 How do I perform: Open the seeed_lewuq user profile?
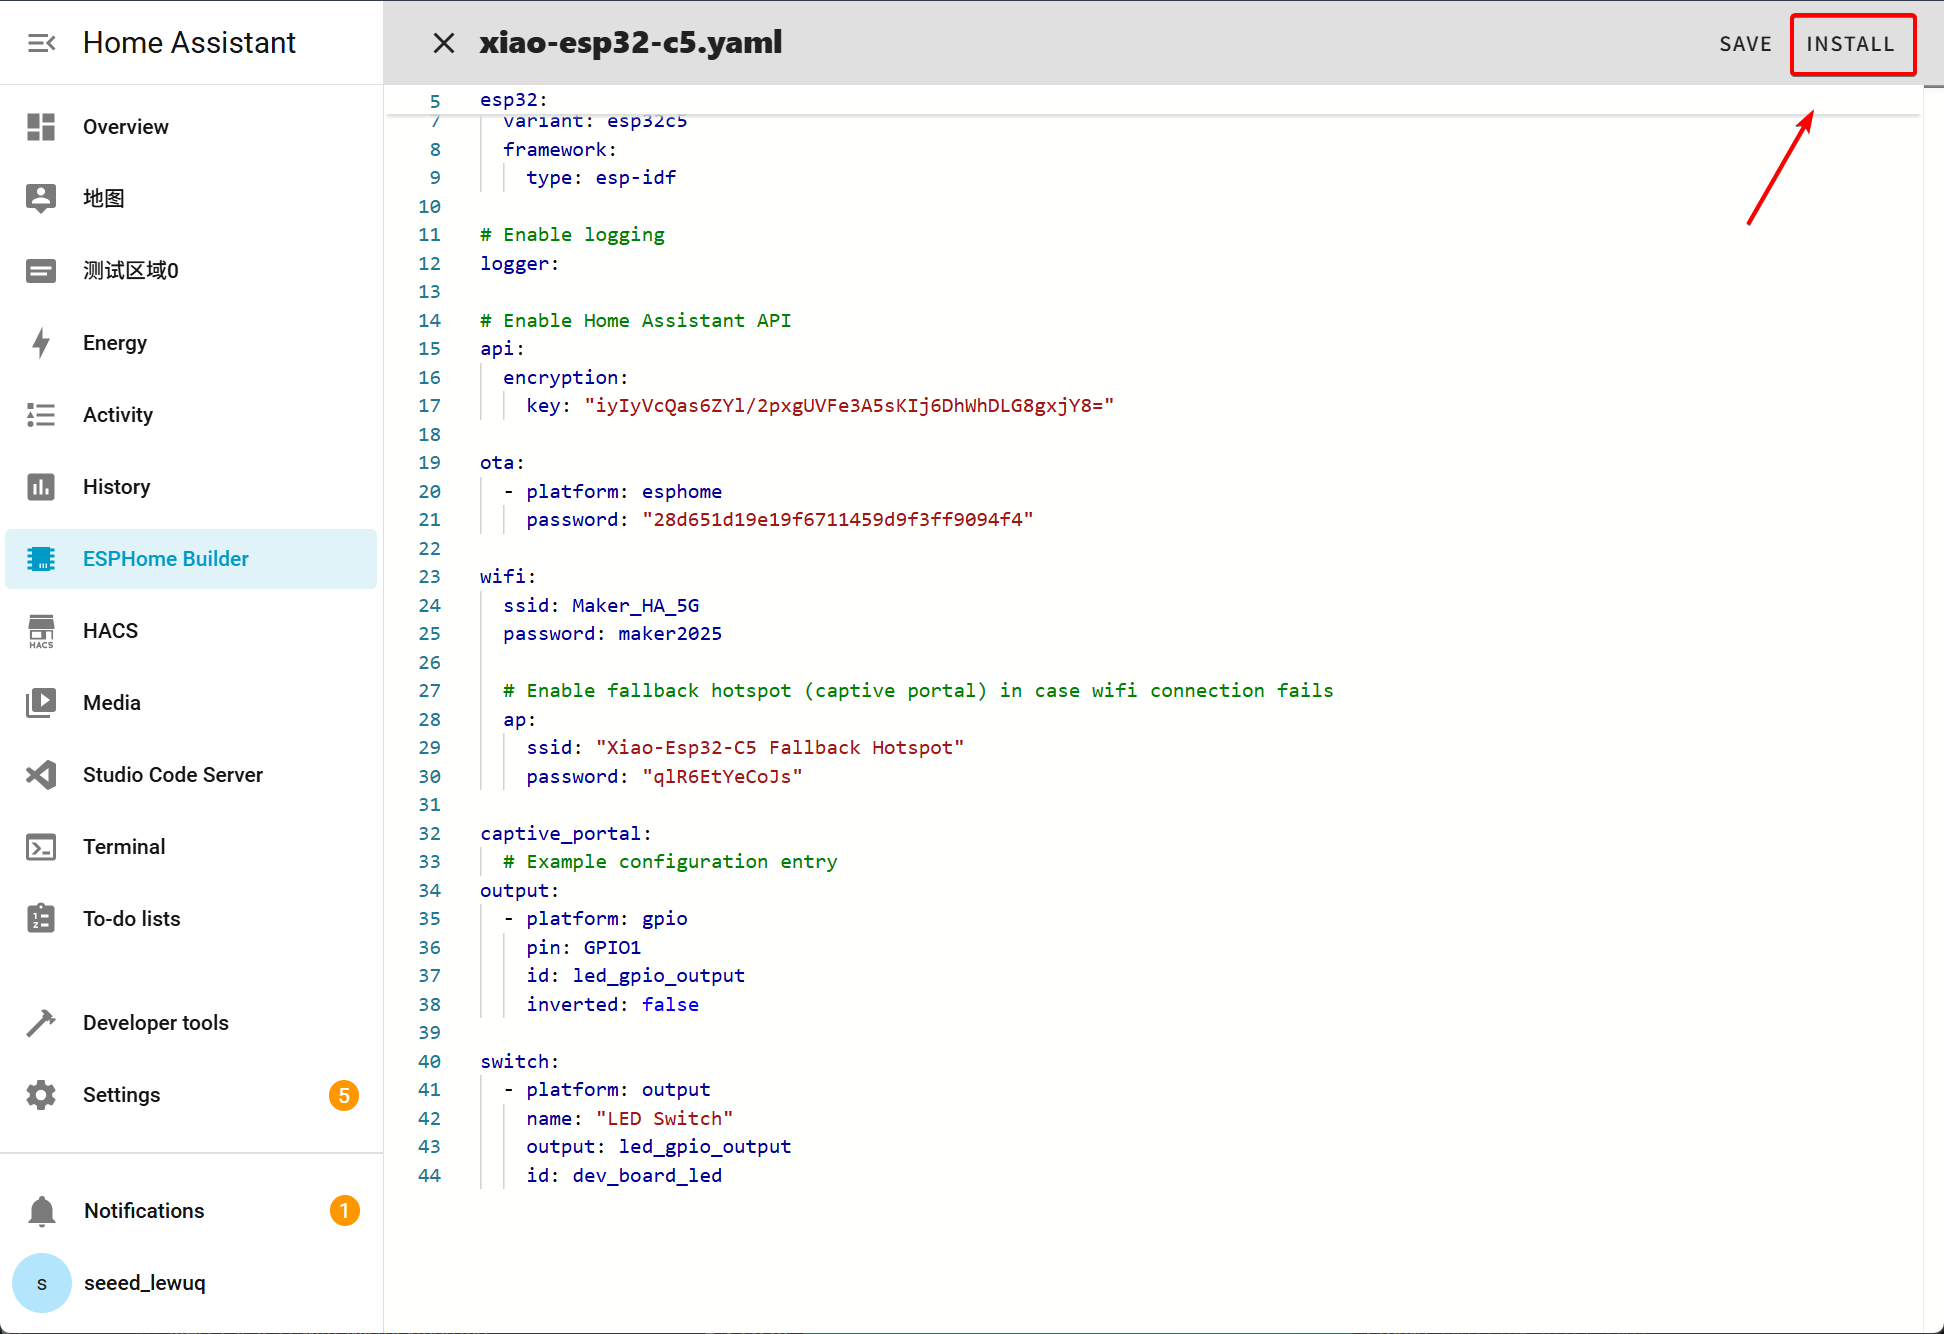click(x=144, y=1283)
